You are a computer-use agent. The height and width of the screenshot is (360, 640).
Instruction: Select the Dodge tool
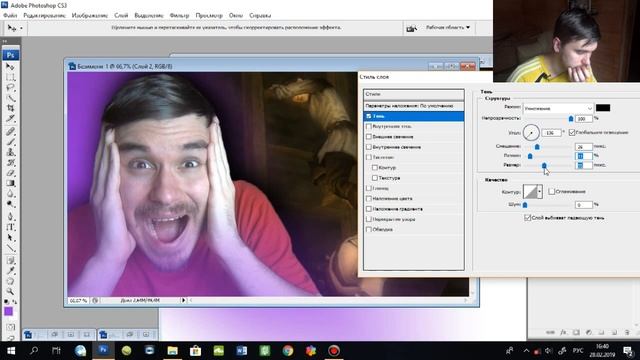click(x=10, y=204)
